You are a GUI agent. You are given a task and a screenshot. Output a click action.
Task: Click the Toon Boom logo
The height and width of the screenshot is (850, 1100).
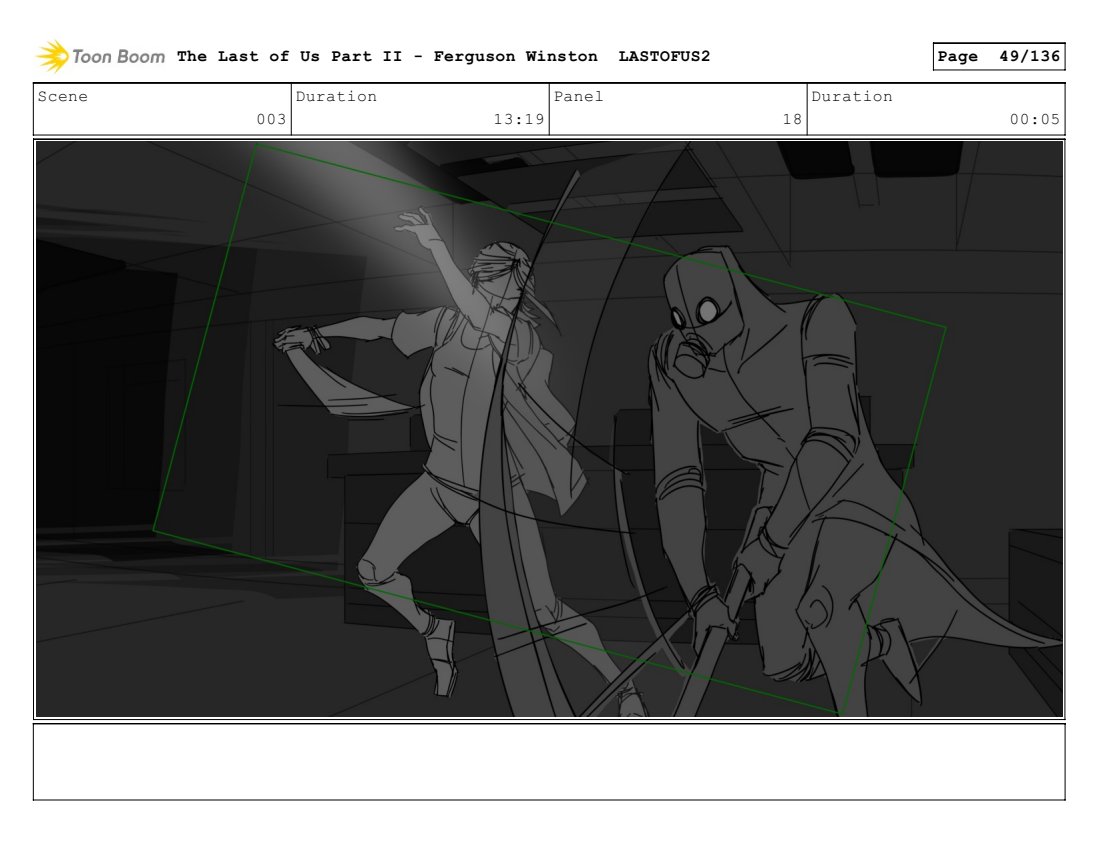point(100,56)
